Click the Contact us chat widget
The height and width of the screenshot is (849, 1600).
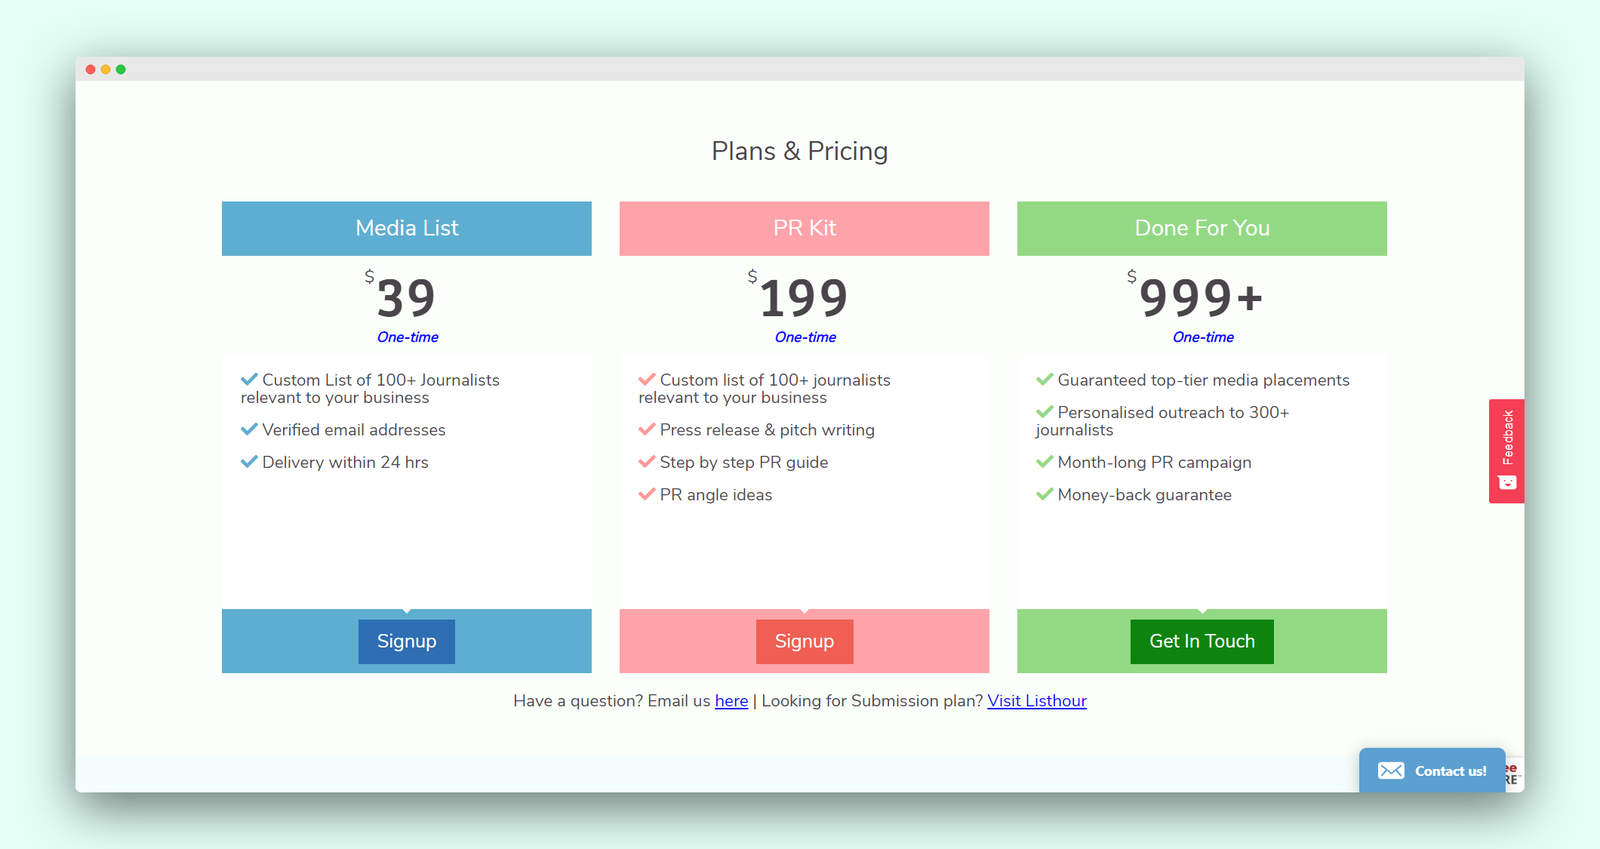pos(1432,770)
